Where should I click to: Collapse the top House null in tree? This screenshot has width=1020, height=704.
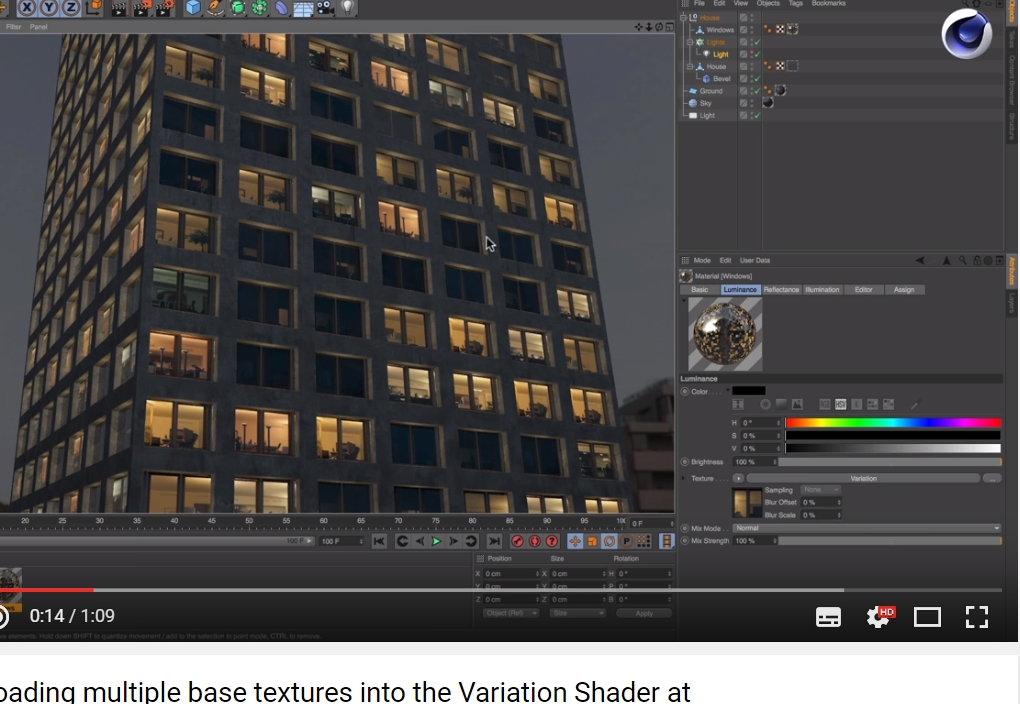[683, 18]
